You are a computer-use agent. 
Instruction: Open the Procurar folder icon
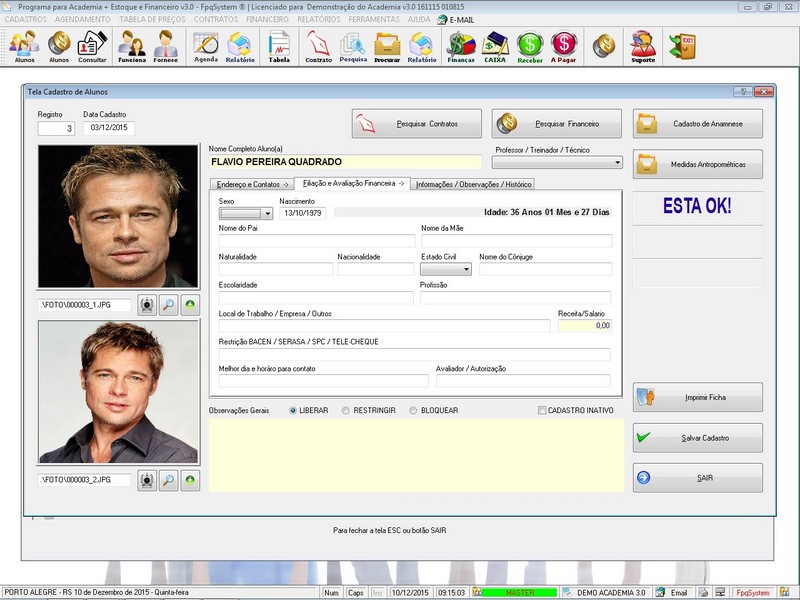[x=387, y=46]
